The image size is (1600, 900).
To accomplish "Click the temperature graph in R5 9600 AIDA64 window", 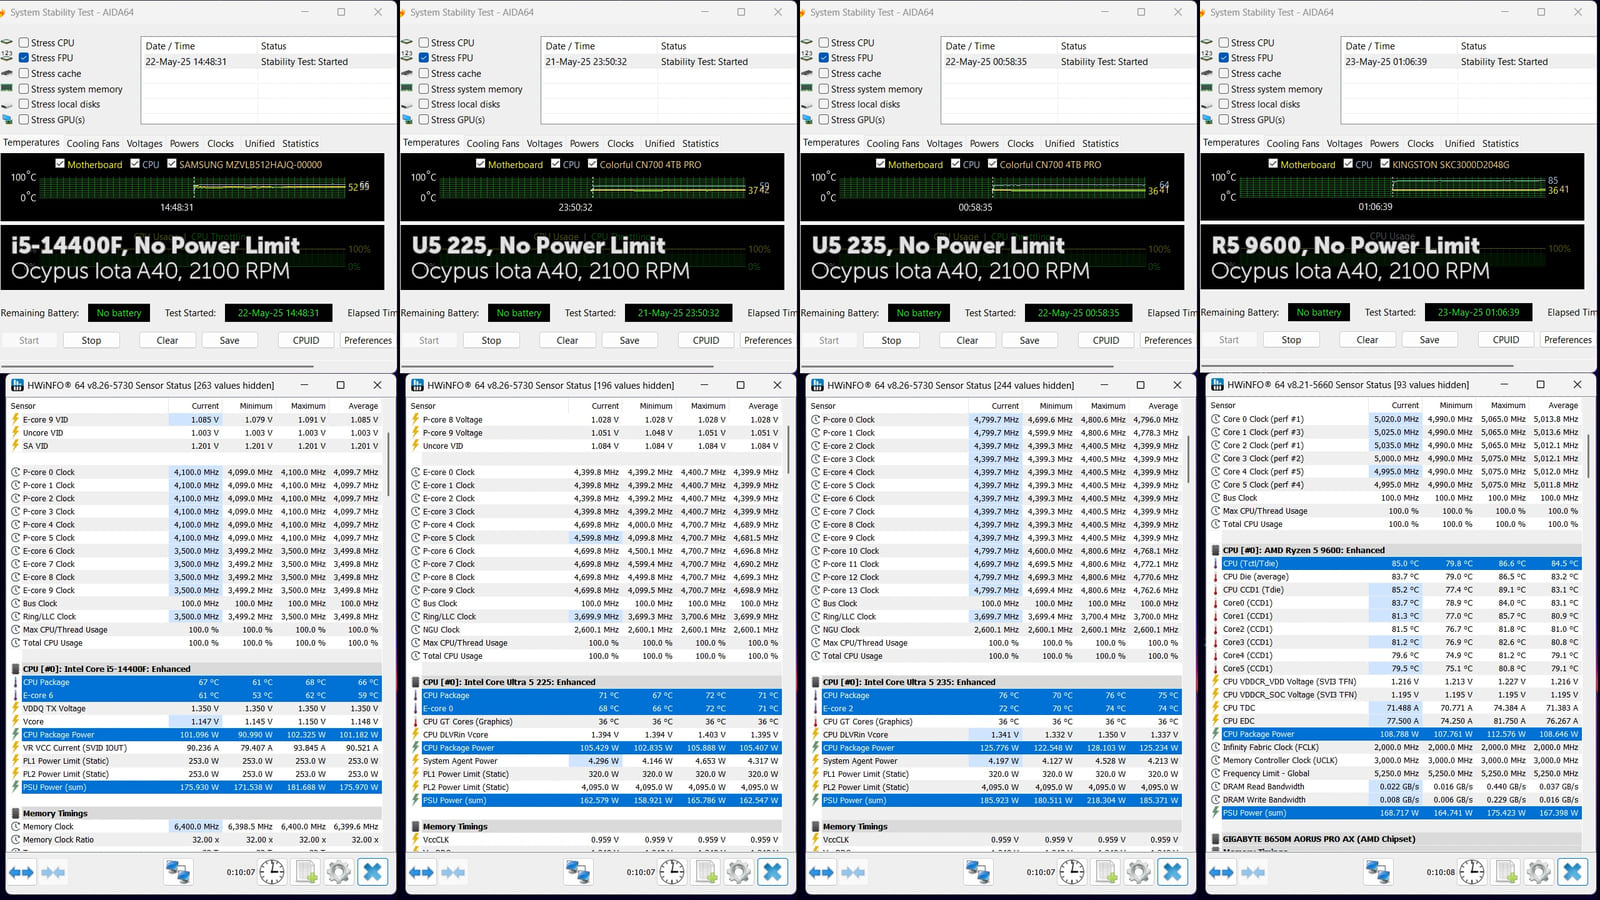I will coord(1392,187).
